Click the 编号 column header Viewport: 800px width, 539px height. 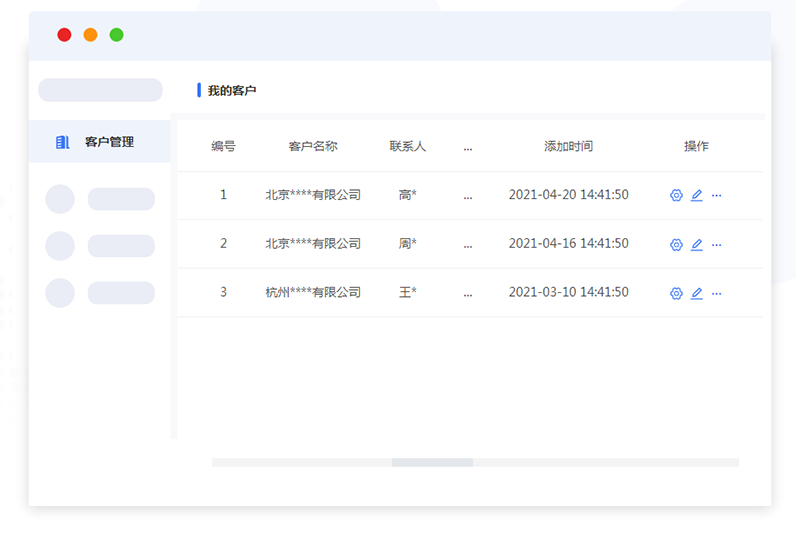[223, 146]
